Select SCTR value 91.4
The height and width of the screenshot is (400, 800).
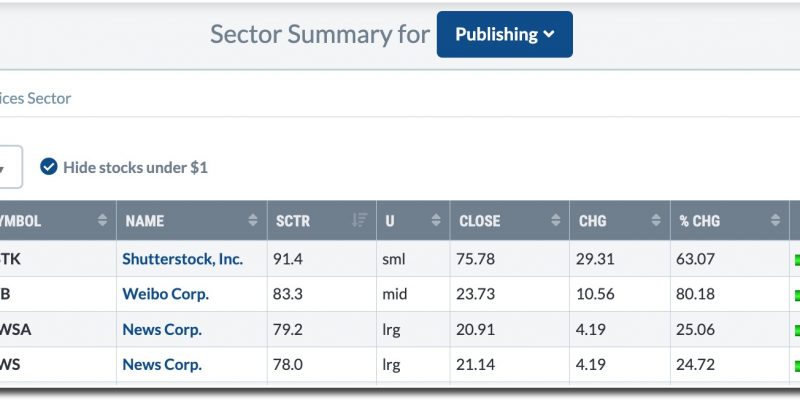288,259
